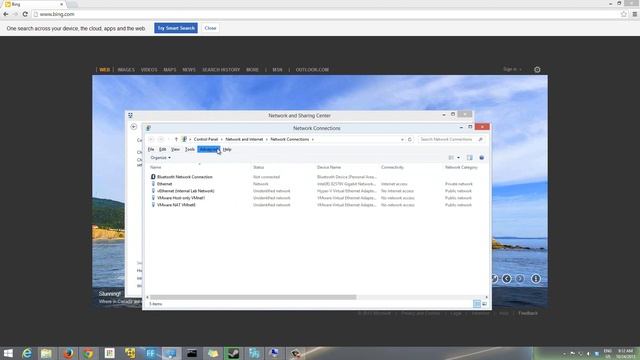The image size is (640, 360).
Task: Open Bing IMAGES tab
Action: pos(126,70)
